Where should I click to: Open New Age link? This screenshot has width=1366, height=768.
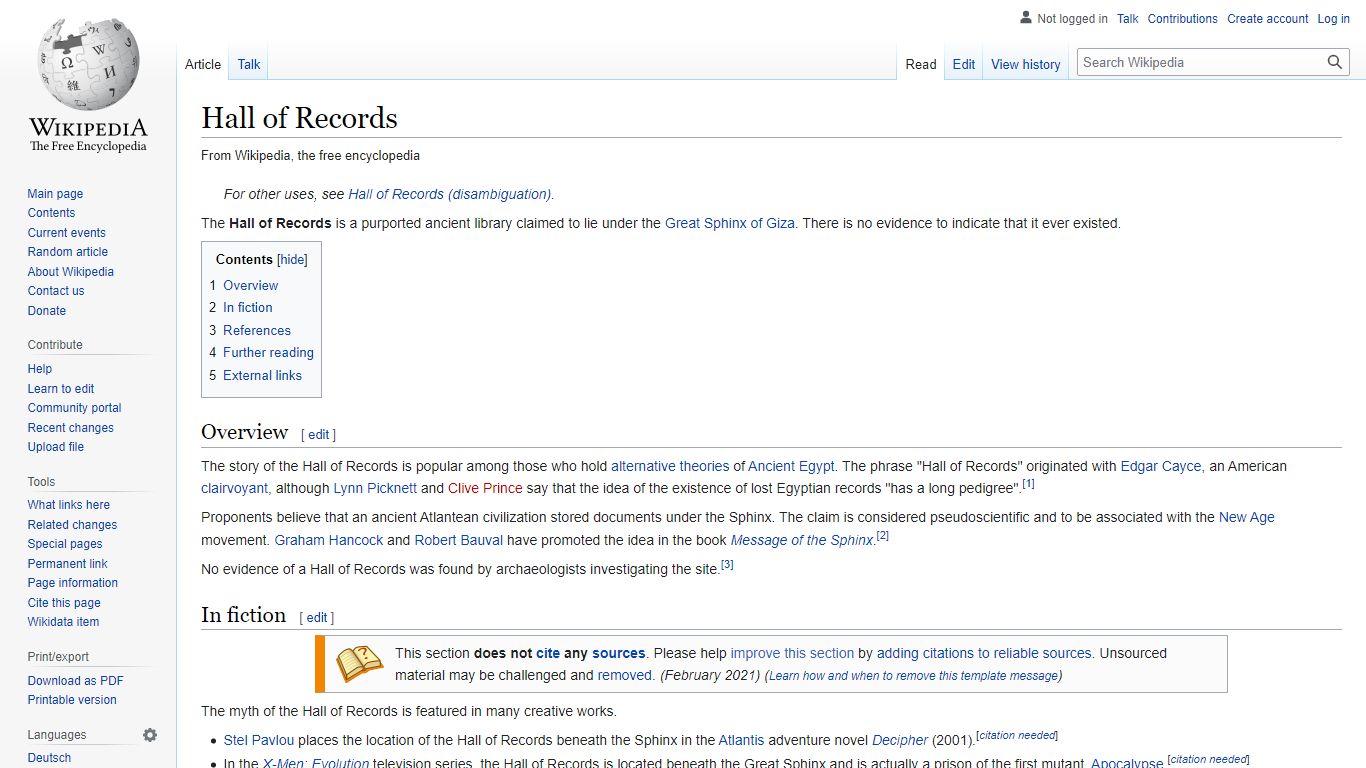pos(1246,517)
